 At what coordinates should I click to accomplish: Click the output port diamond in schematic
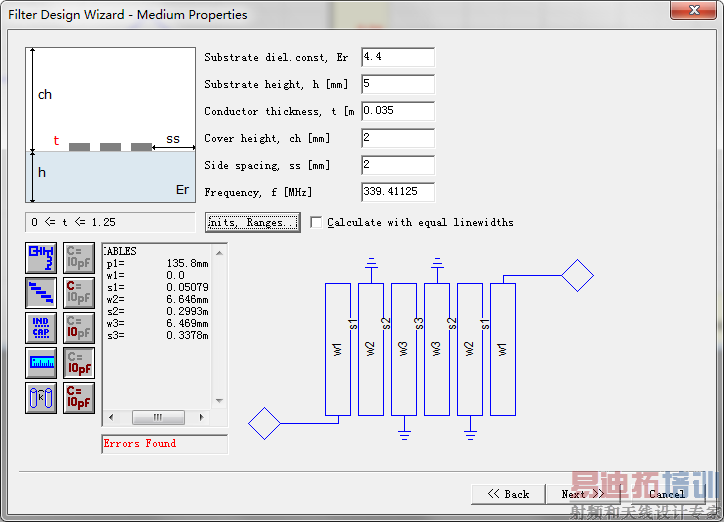pyautogui.click(x=578, y=276)
